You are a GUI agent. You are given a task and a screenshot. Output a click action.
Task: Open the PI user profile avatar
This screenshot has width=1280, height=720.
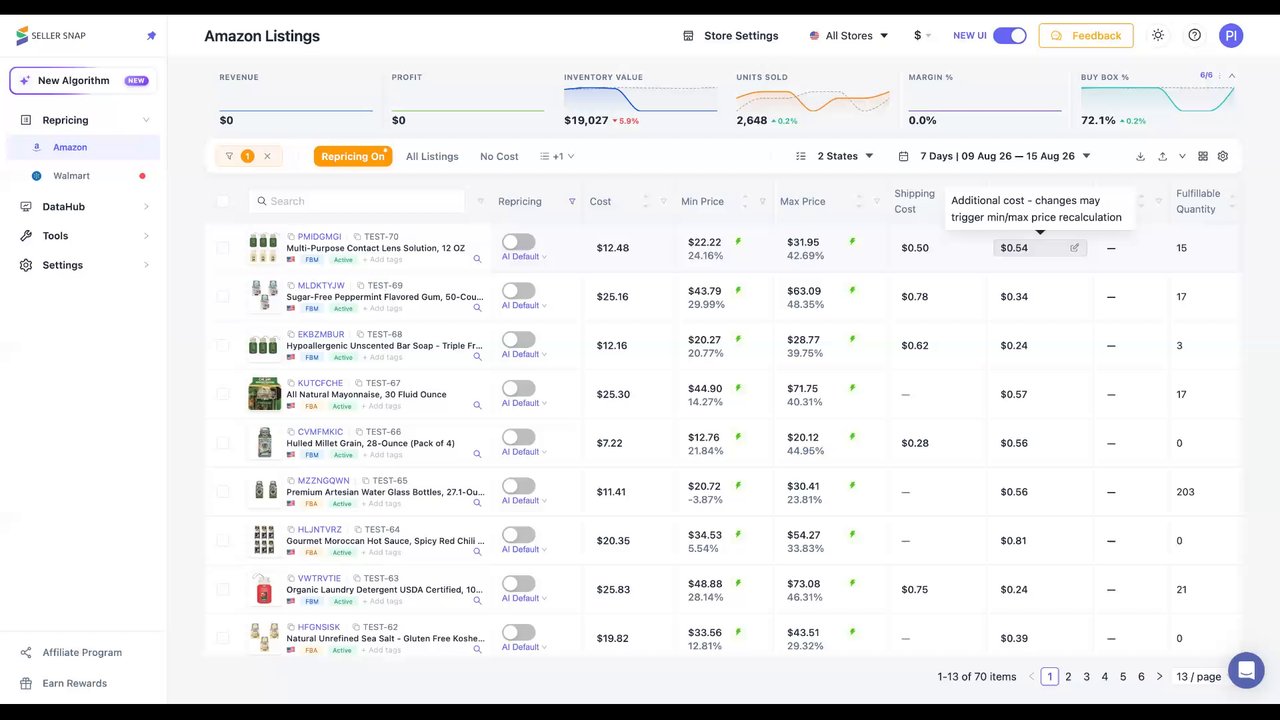(1231, 36)
